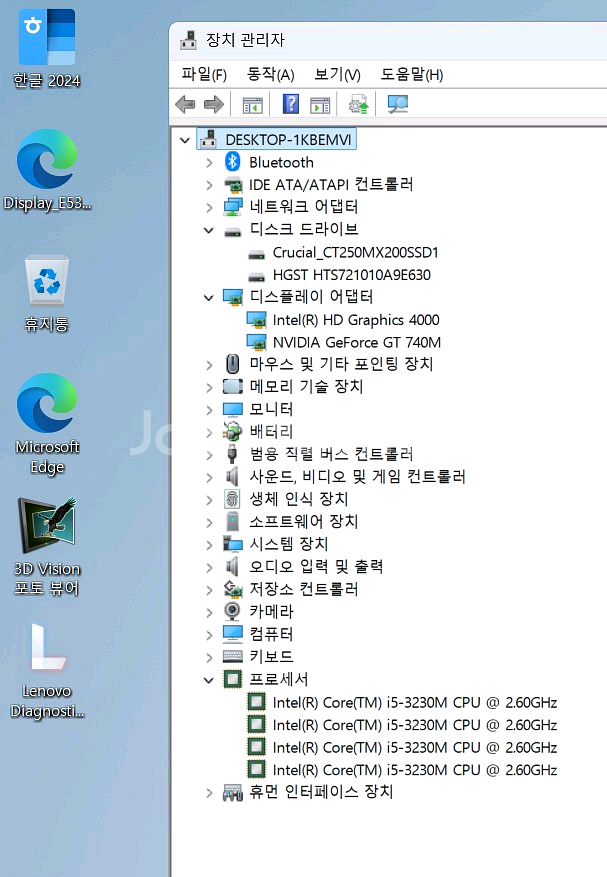Expand the 모니터 category
This screenshot has width=607, height=877.
pos(209,410)
